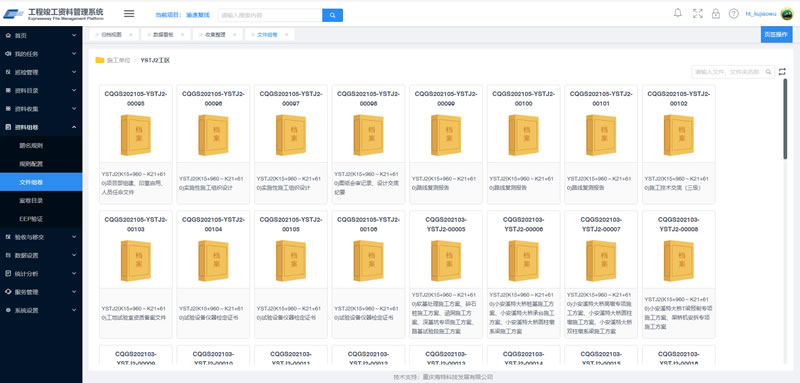
Task: Click the blue 页签操作 button
Action: 777,35
